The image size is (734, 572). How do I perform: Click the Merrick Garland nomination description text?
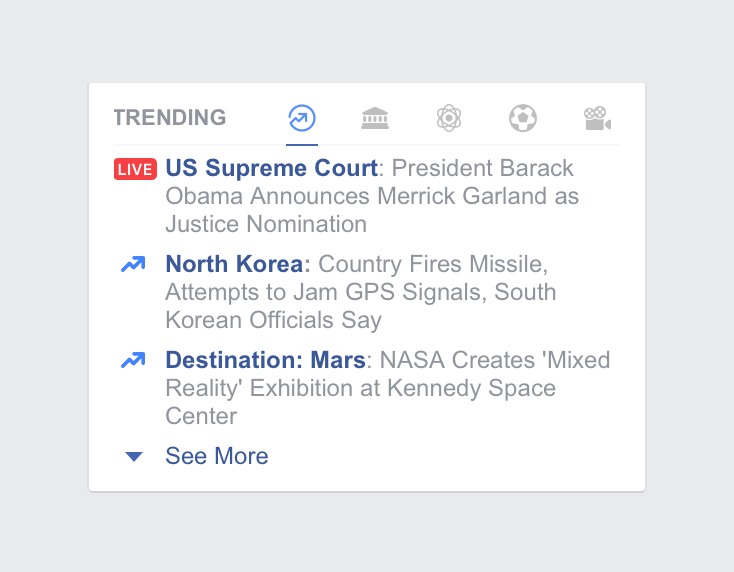click(370, 196)
